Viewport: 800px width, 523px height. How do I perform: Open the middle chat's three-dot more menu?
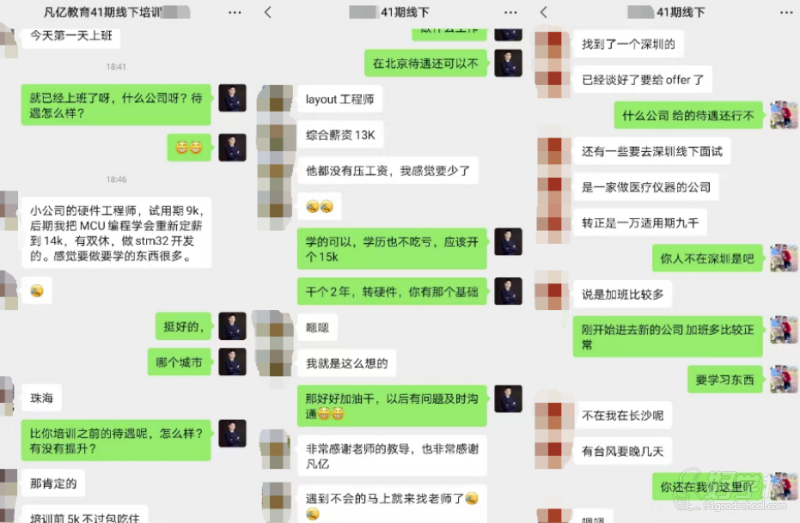click(x=511, y=12)
